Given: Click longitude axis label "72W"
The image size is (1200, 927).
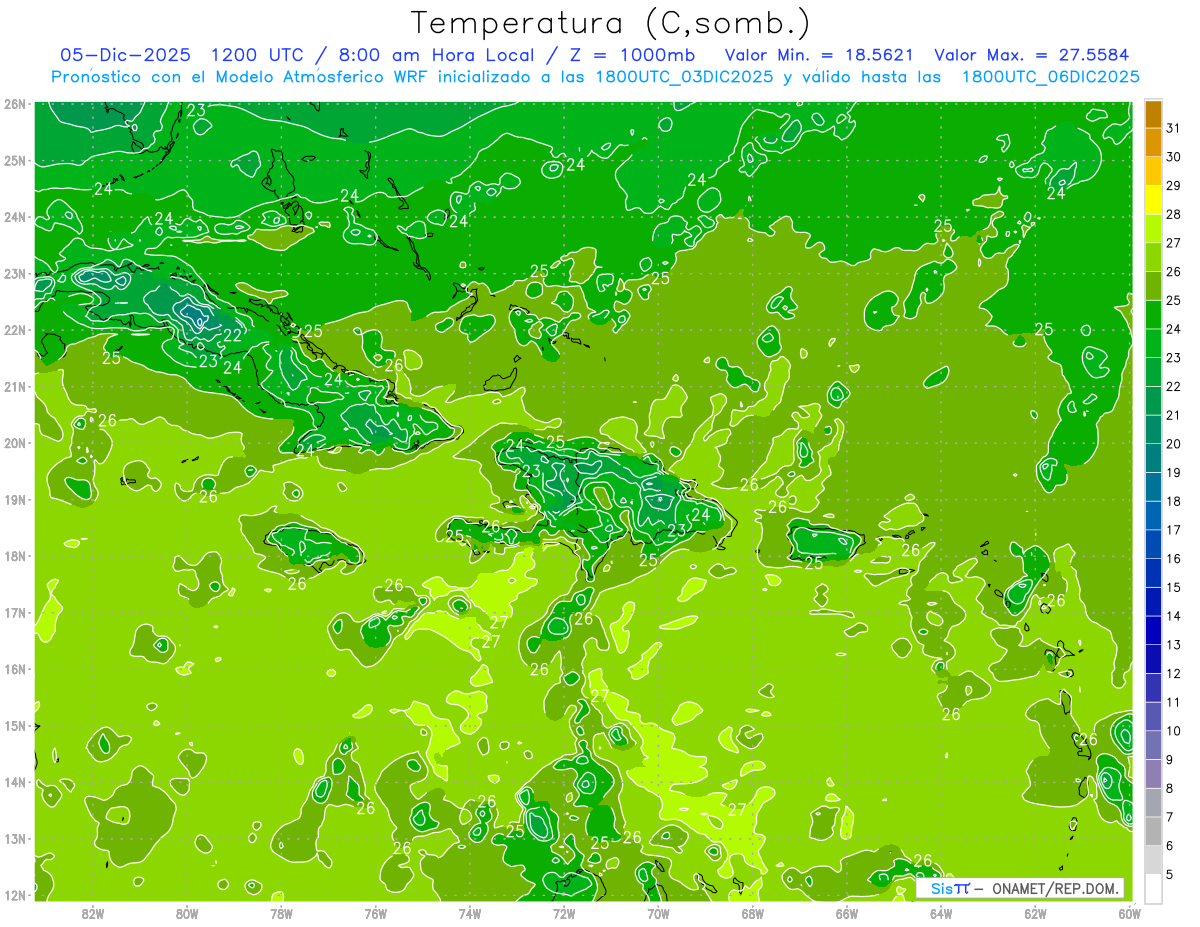Looking at the screenshot, I should tap(564, 913).
